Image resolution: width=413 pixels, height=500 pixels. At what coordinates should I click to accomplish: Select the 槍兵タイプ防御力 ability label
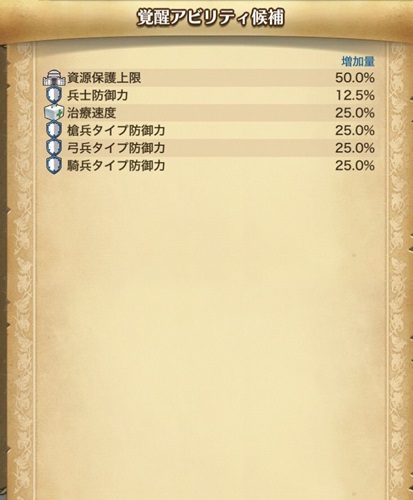[x=116, y=130]
